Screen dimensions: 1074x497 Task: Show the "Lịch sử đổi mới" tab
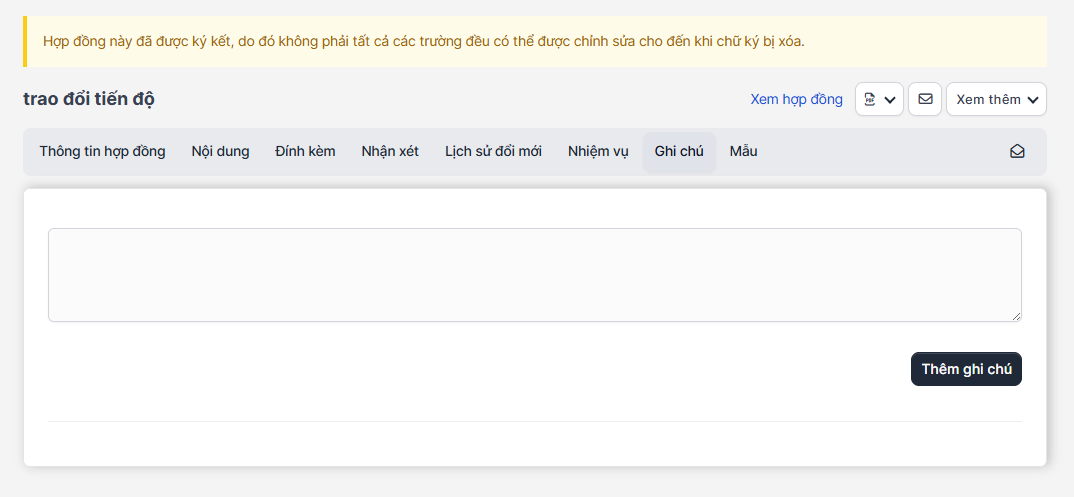click(493, 152)
